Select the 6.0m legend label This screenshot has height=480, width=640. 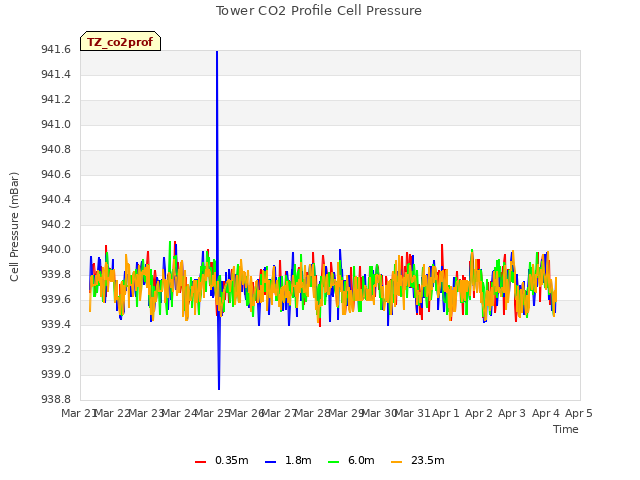tap(361, 460)
